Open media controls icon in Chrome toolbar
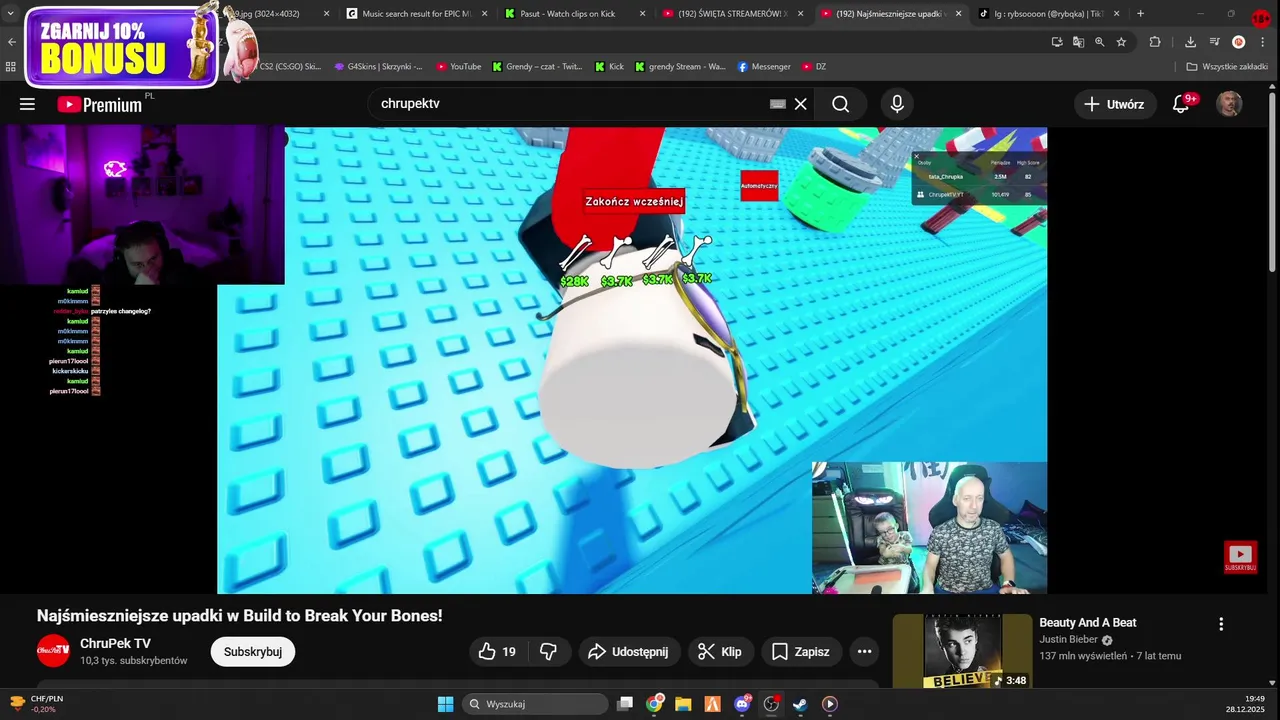 click(x=1214, y=42)
